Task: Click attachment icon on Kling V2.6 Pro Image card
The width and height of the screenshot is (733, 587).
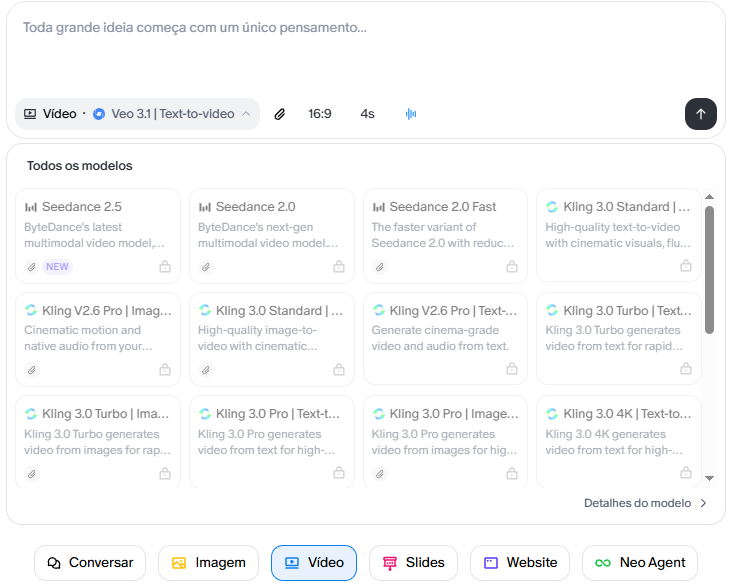Action: pyautogui.click(x=32, y=370)
